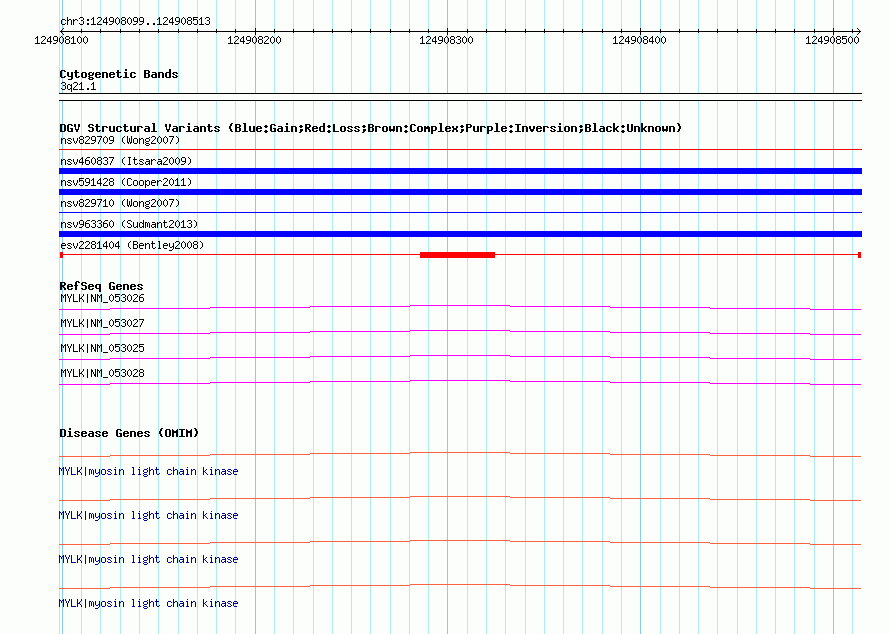
Task: Open variant nsv591428 (Cooper2011) label
Action: 126,182
